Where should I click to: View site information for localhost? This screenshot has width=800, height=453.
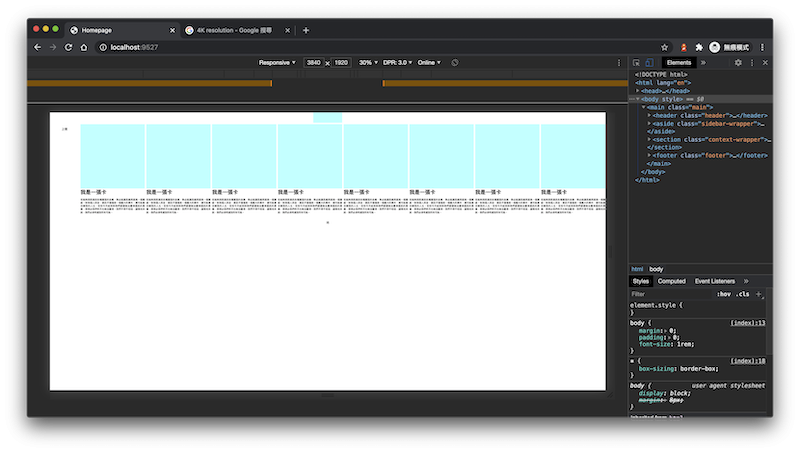click(x=103, y=47)
